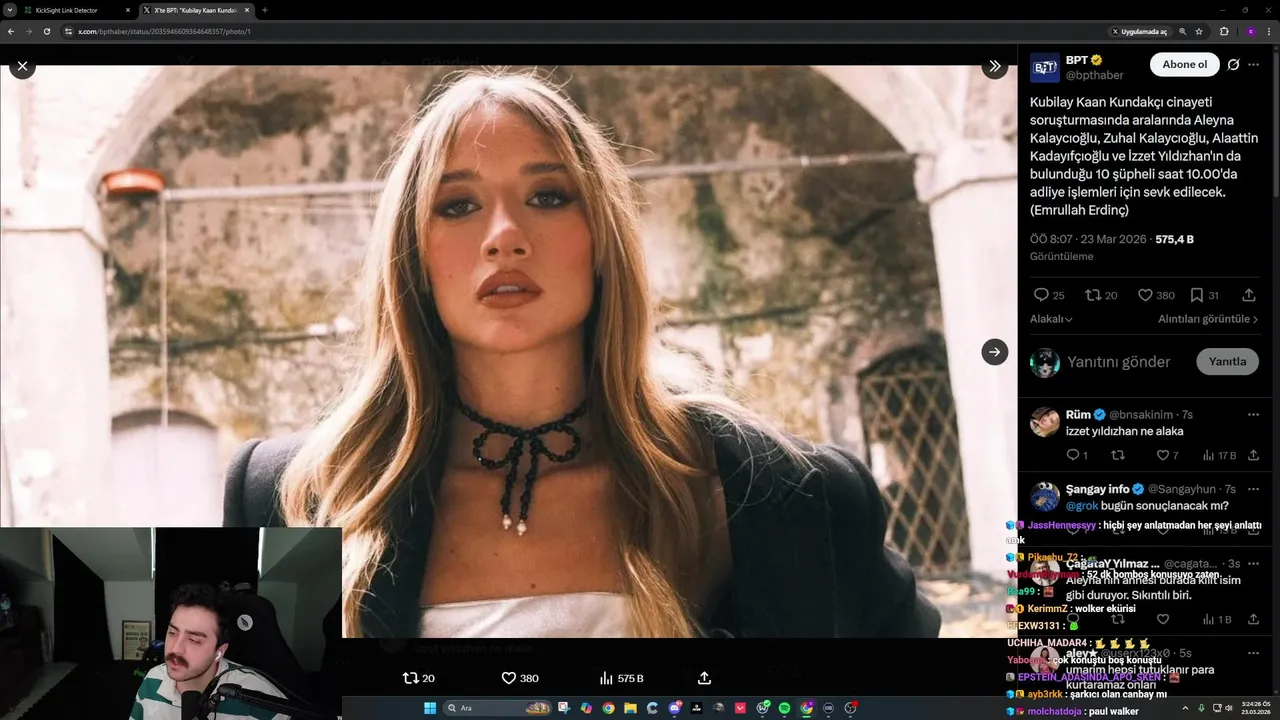
Task: Go back in the browser
Action: (11, 31)
